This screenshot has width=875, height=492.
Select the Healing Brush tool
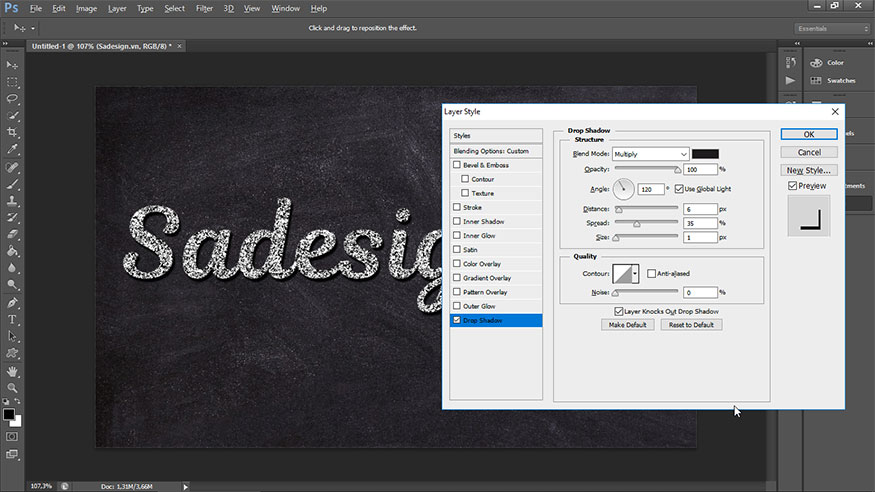click(x=12, y=167)
